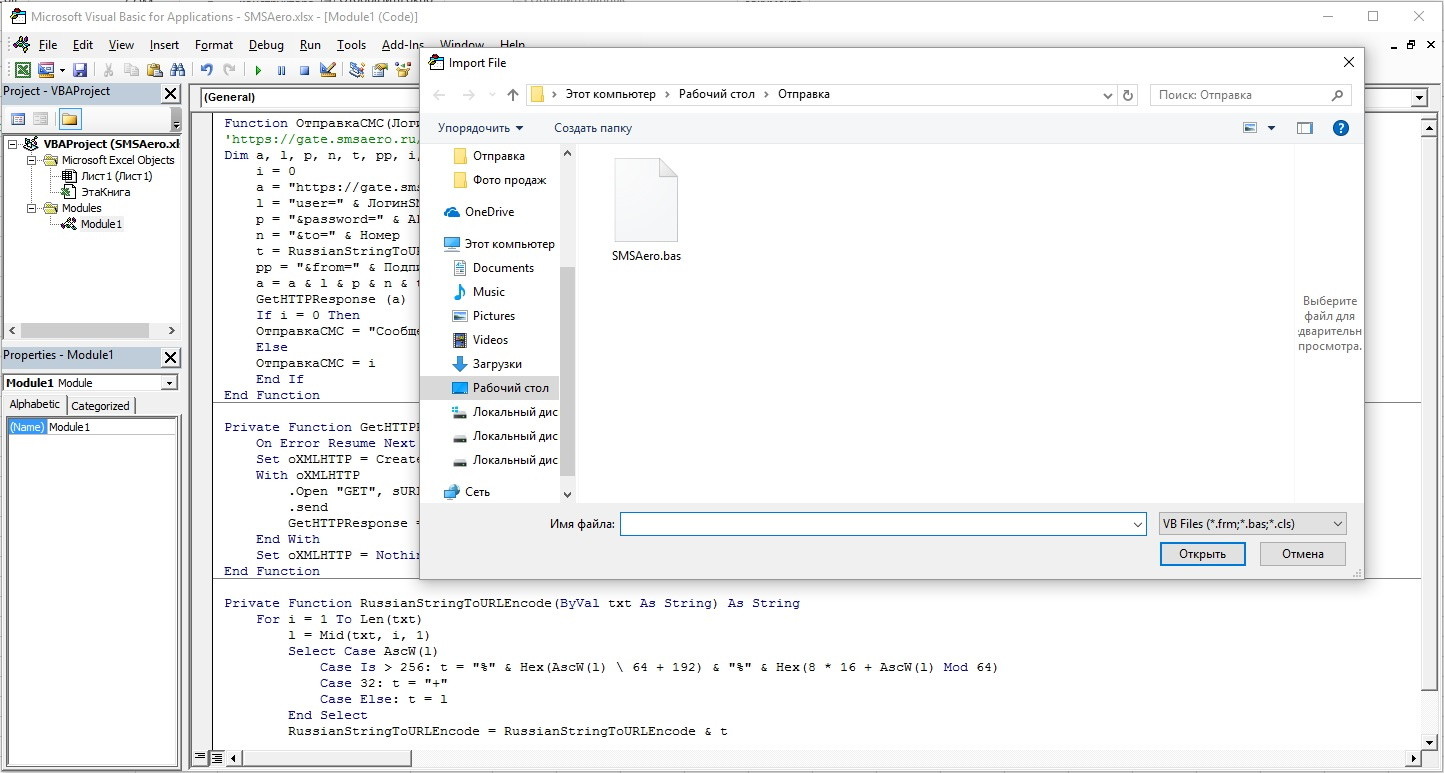Viewport: 1444px width, 773px height.
Task: Open Properties Window toolbar icon
Action: (x=380, y=70)
